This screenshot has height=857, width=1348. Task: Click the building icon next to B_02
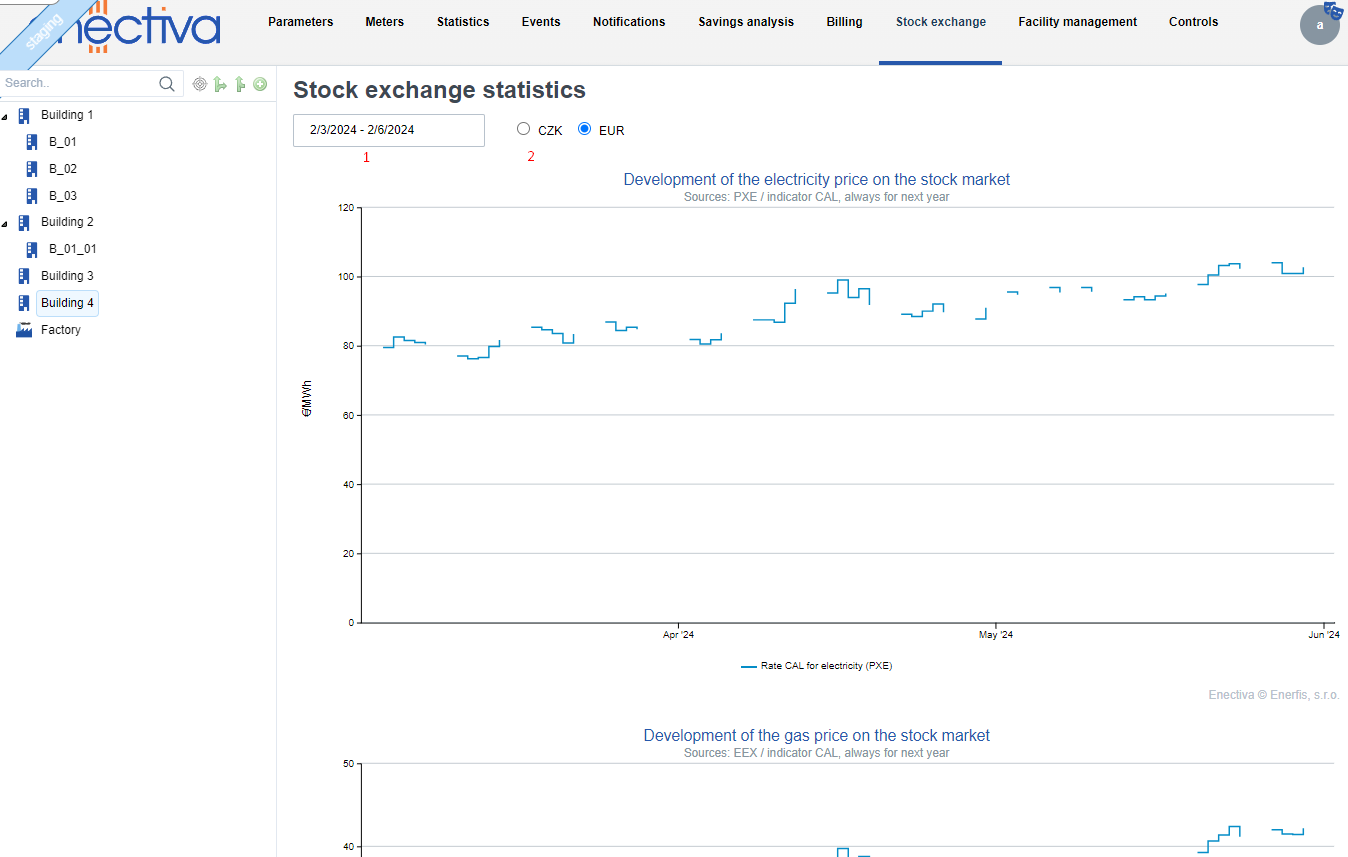(x=32, y=169)
